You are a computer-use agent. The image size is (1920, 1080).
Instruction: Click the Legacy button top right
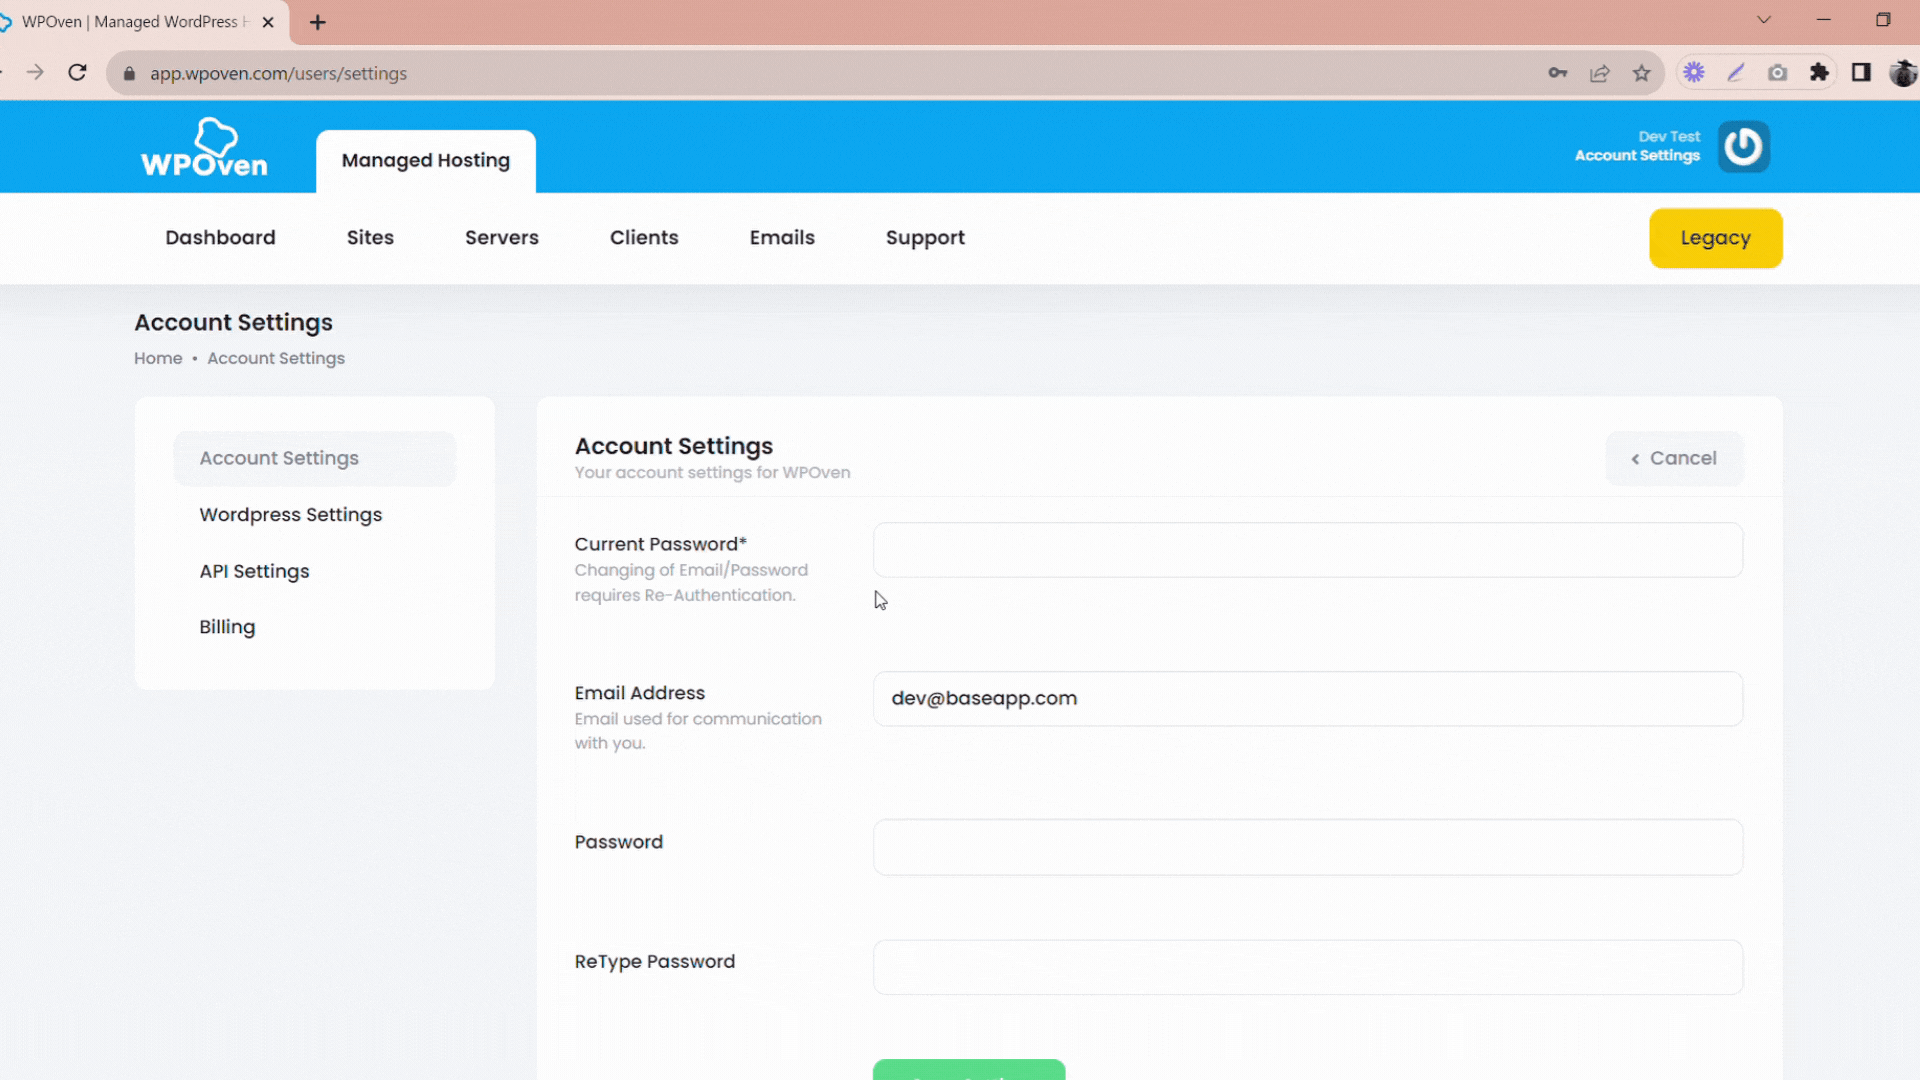pyautogui.click(x=1716, y=237)
